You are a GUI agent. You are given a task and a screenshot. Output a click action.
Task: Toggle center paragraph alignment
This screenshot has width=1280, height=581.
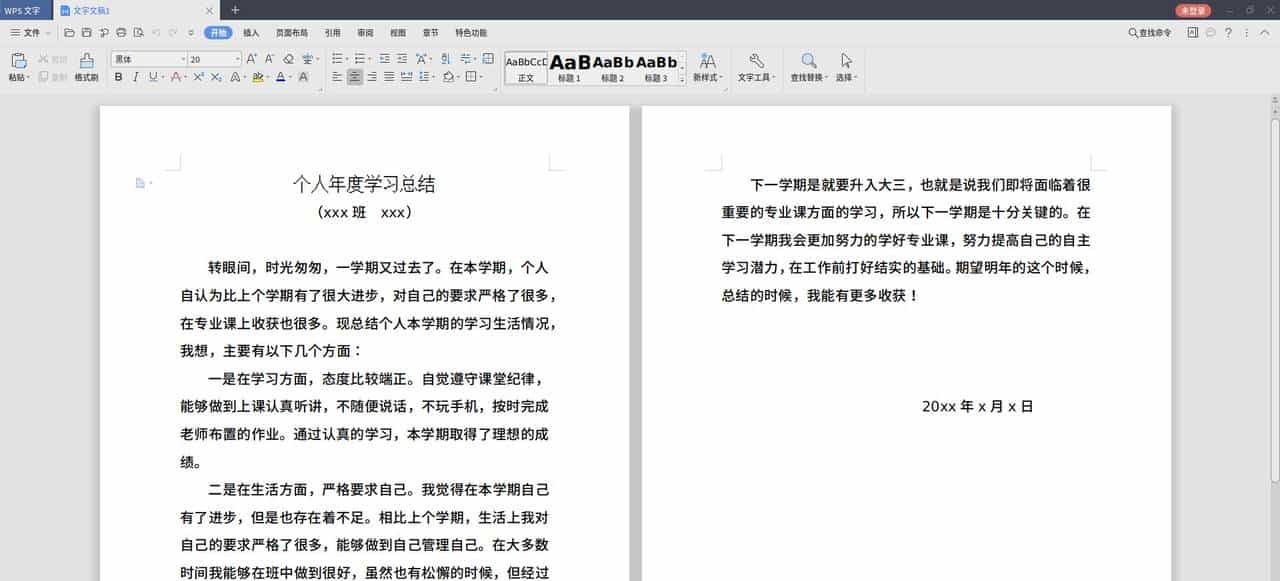point(354,77)
